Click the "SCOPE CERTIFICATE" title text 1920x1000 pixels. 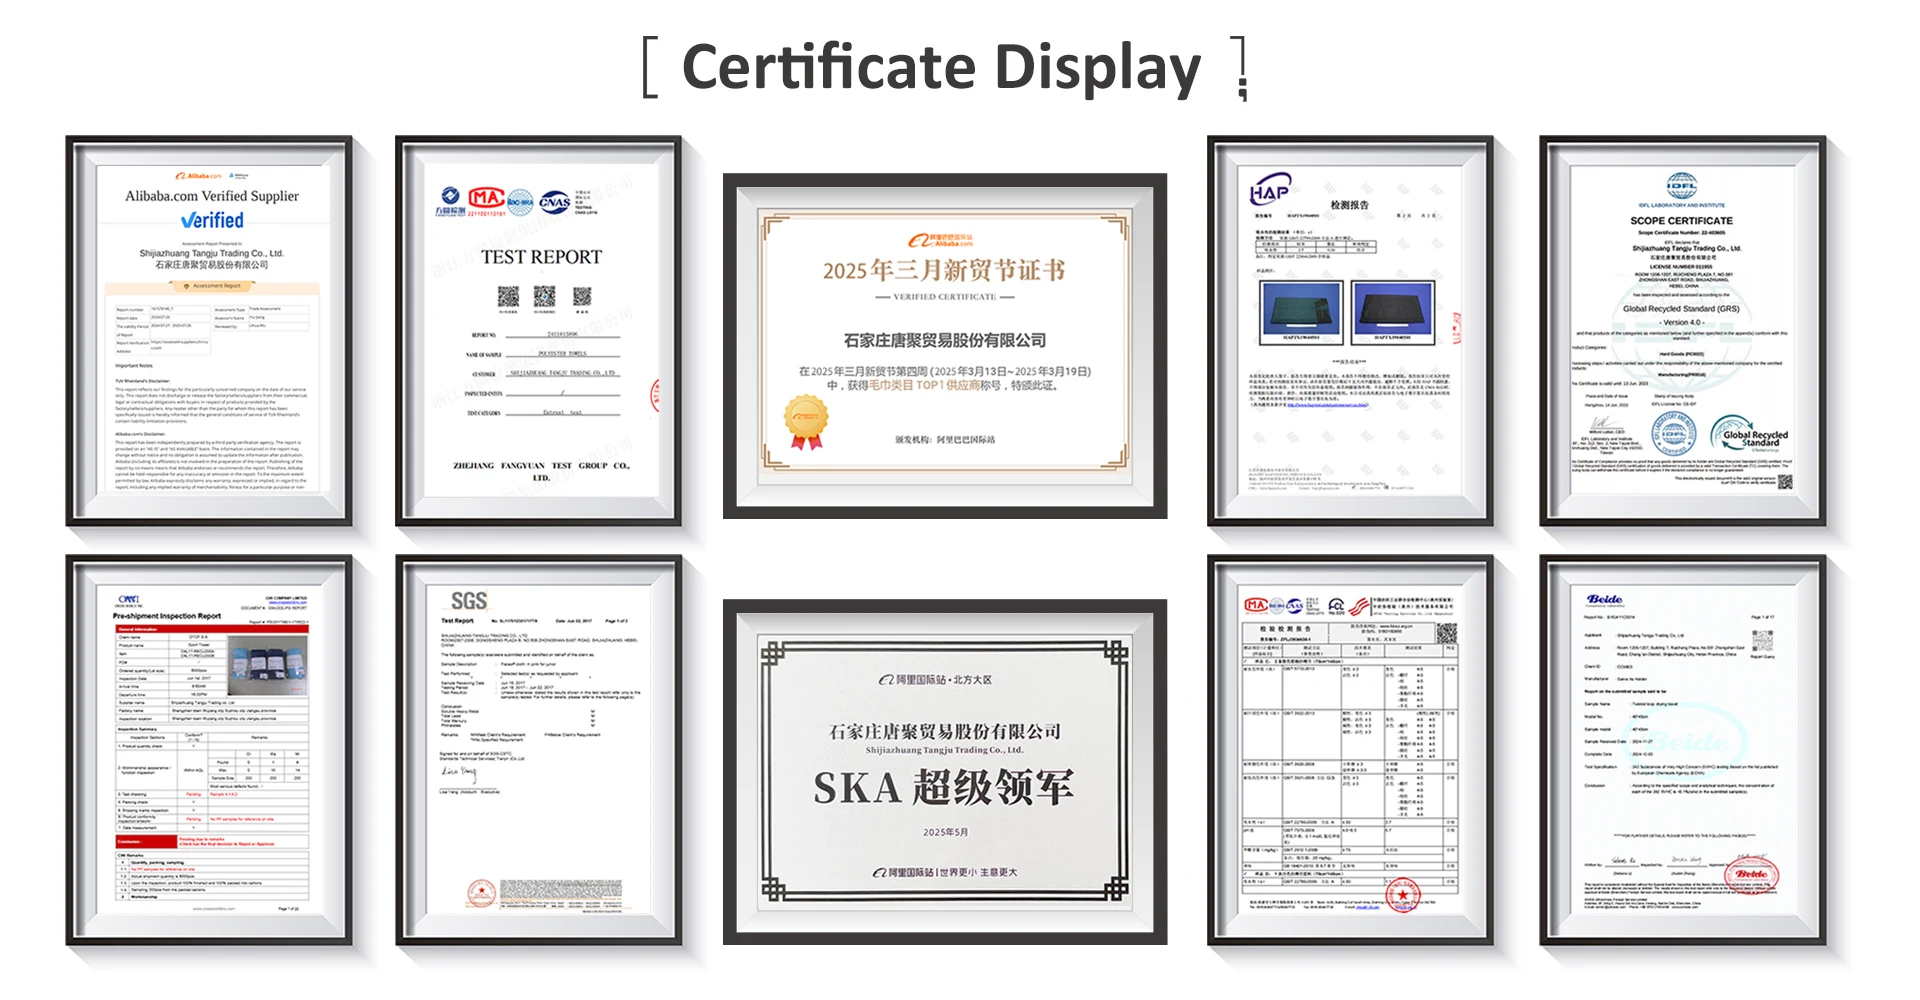pos(1681,221)
